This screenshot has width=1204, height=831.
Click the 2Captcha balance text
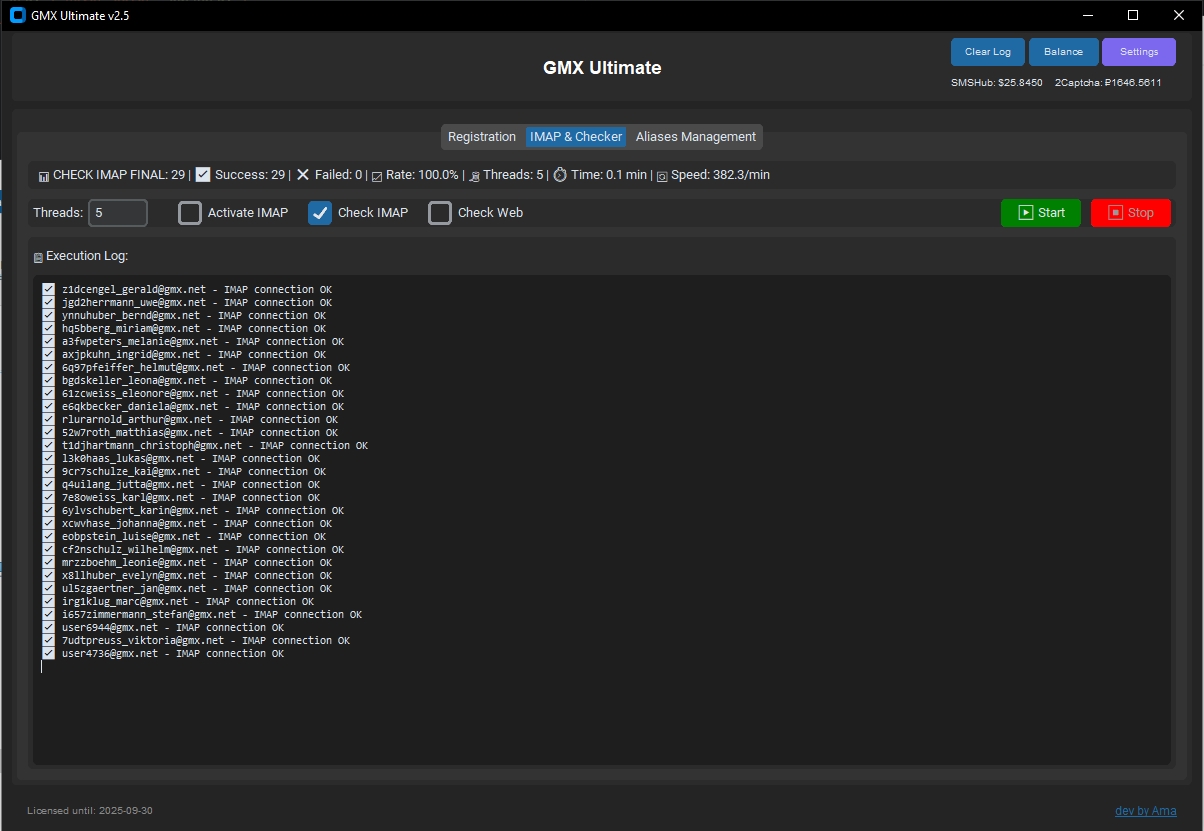click(1108, 83)
